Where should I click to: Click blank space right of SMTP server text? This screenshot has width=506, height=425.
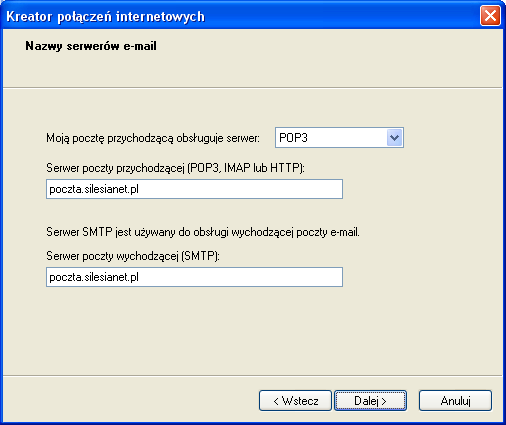click(x=240, y=277)
